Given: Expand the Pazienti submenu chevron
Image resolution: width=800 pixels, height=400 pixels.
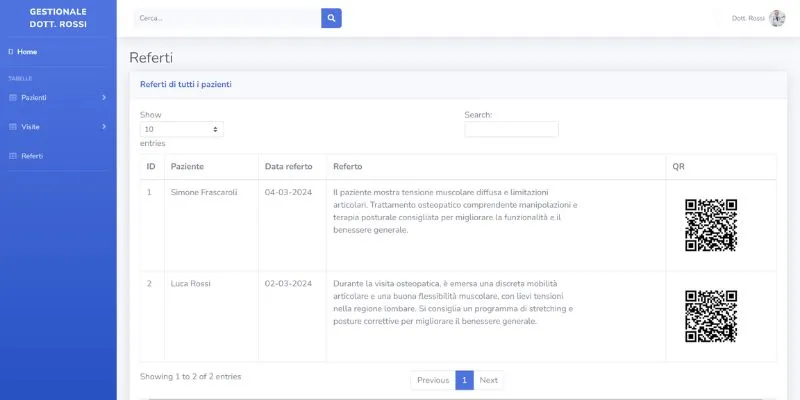Looking at the screenshot, I should pos(104,97).
